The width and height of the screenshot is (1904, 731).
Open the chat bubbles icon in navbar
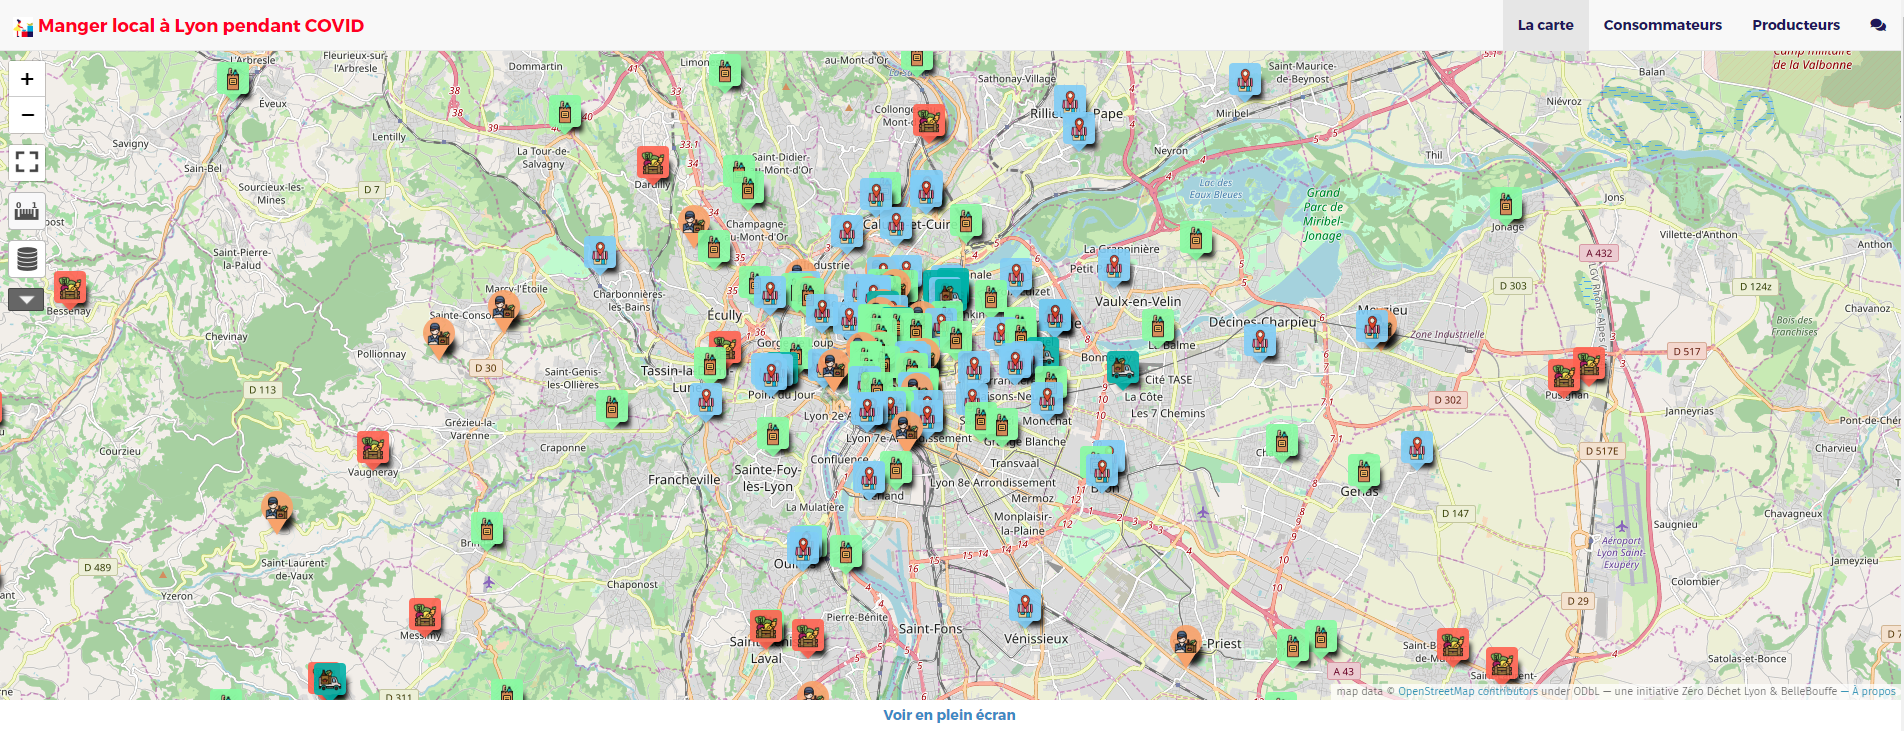click(x=1877, y=25)
